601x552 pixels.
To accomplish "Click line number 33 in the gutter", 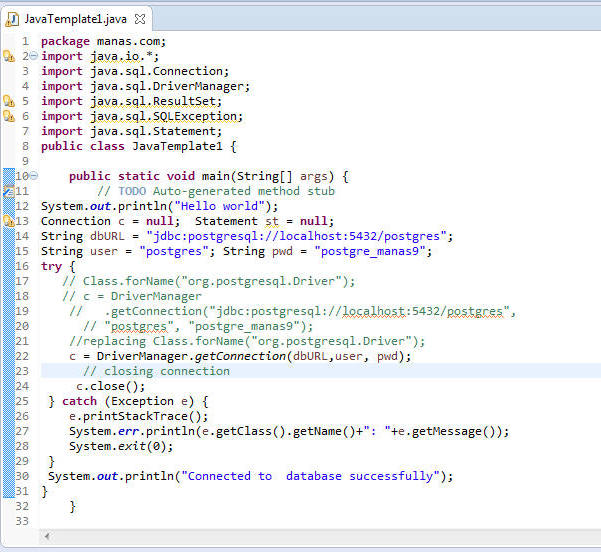I will 22,521.
